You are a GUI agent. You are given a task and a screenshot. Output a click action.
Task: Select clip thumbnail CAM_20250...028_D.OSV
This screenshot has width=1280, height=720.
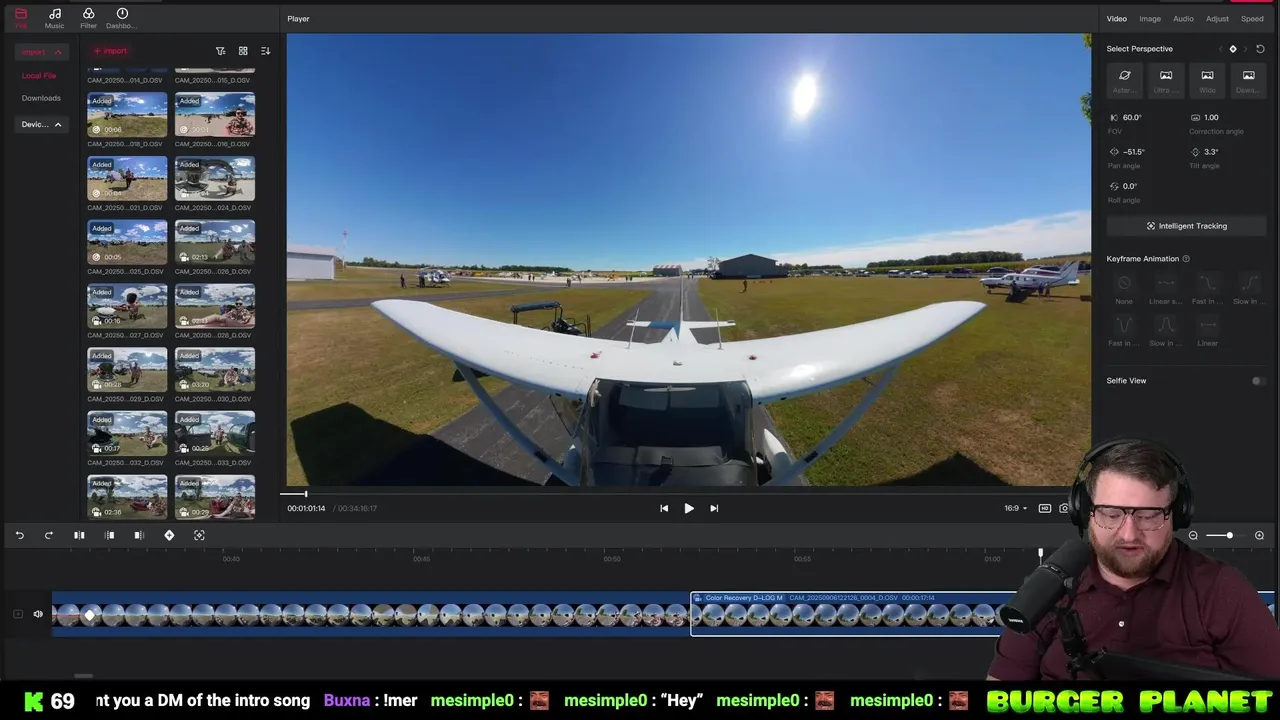(x=215, y=307)
